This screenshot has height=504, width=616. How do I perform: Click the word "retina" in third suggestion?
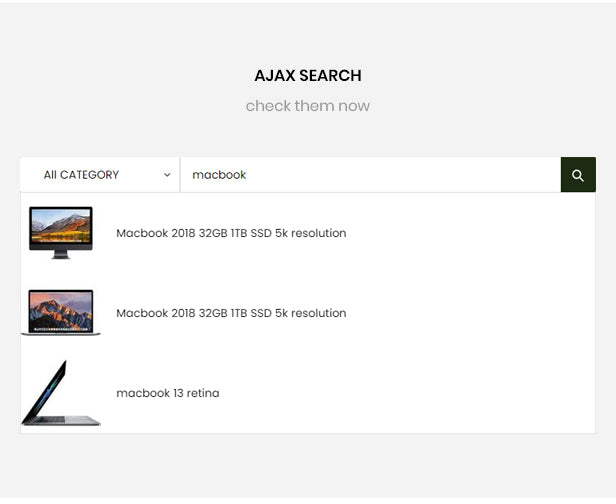203,393
